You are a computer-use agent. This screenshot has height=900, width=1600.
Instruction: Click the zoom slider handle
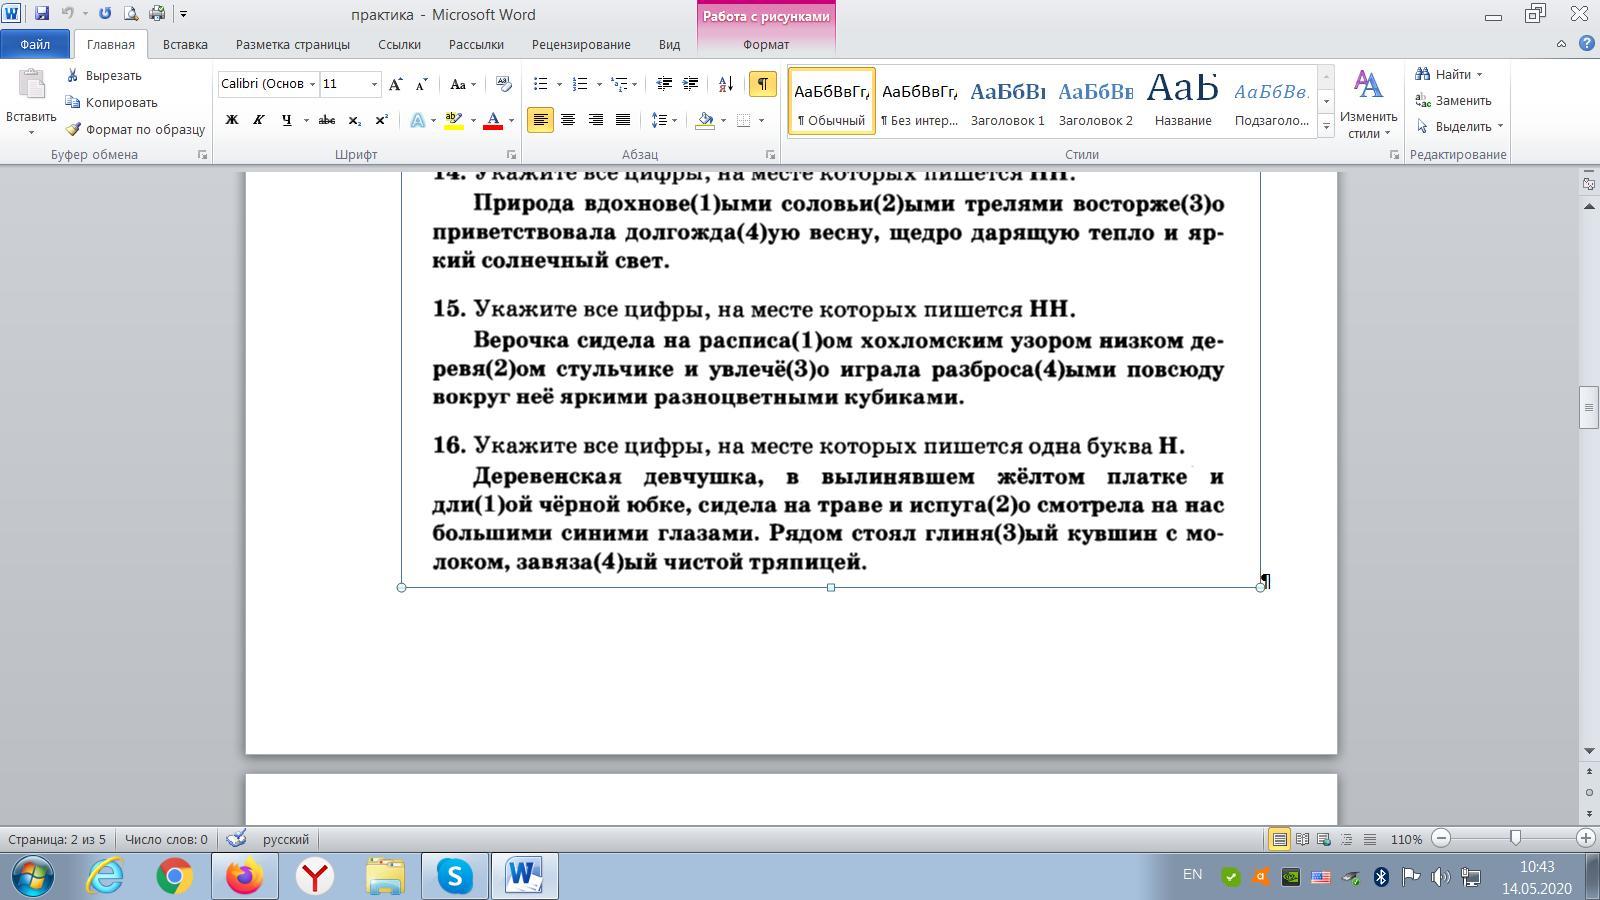click(1515, 838)
